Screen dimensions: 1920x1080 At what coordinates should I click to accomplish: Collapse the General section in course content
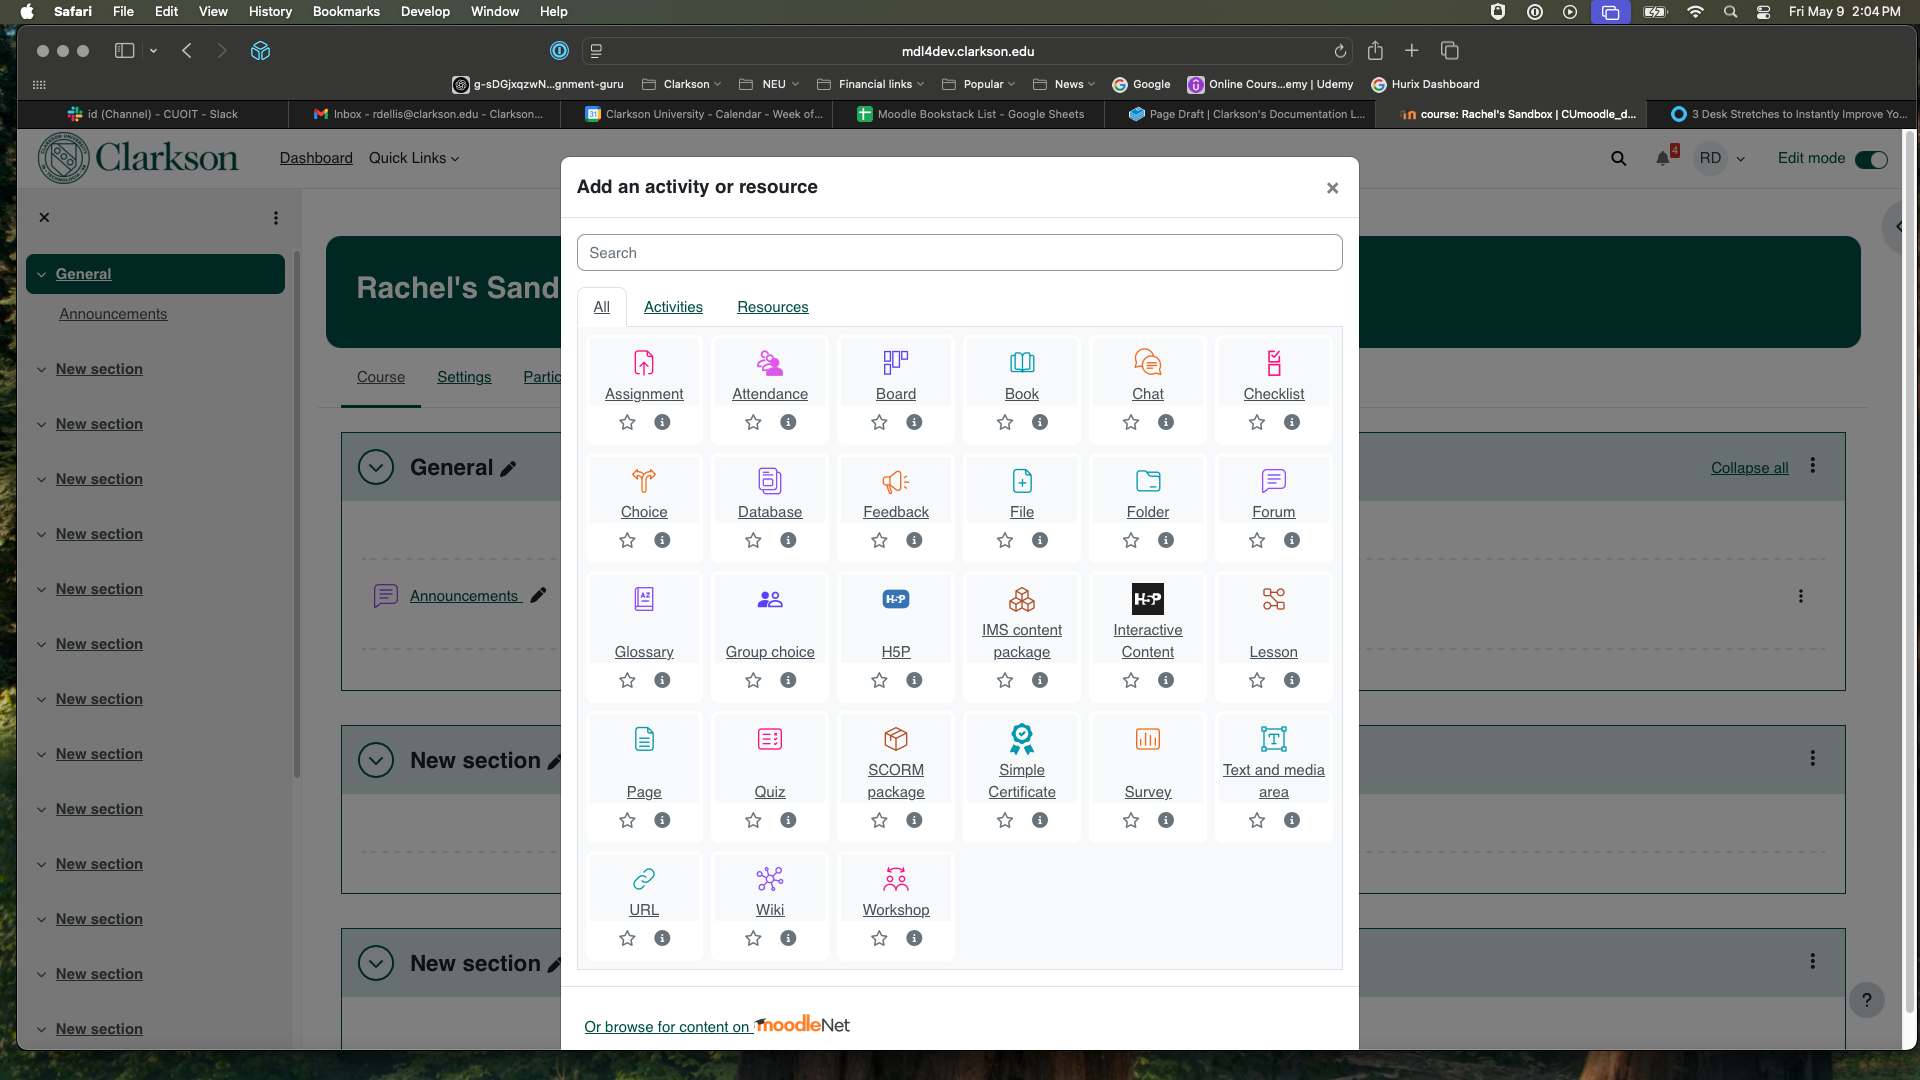pyautogui.click(x=376, y=467)
